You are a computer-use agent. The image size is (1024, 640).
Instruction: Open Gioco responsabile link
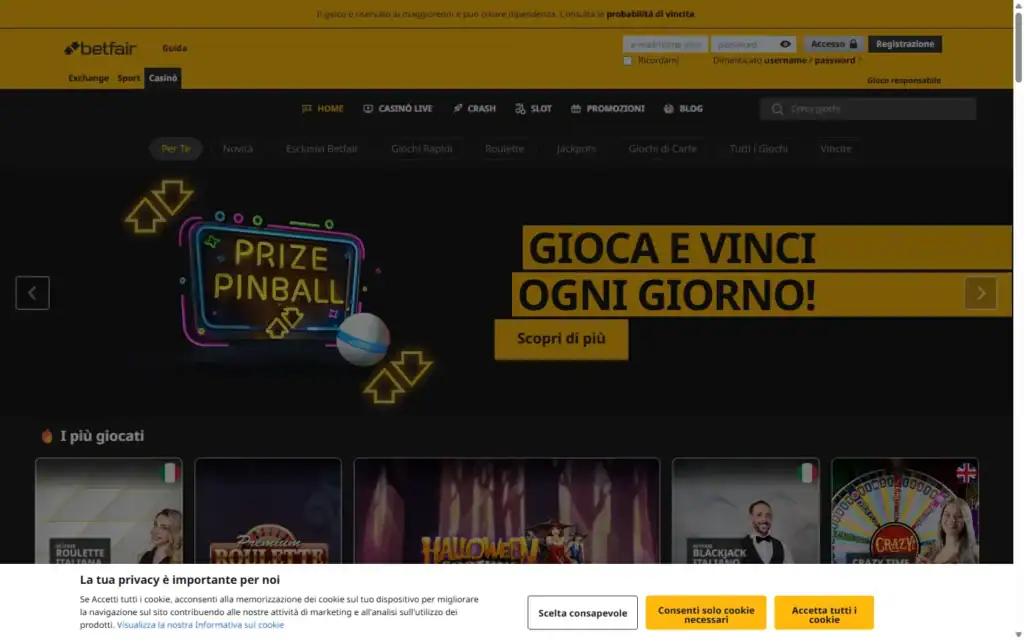pos(904,80)
